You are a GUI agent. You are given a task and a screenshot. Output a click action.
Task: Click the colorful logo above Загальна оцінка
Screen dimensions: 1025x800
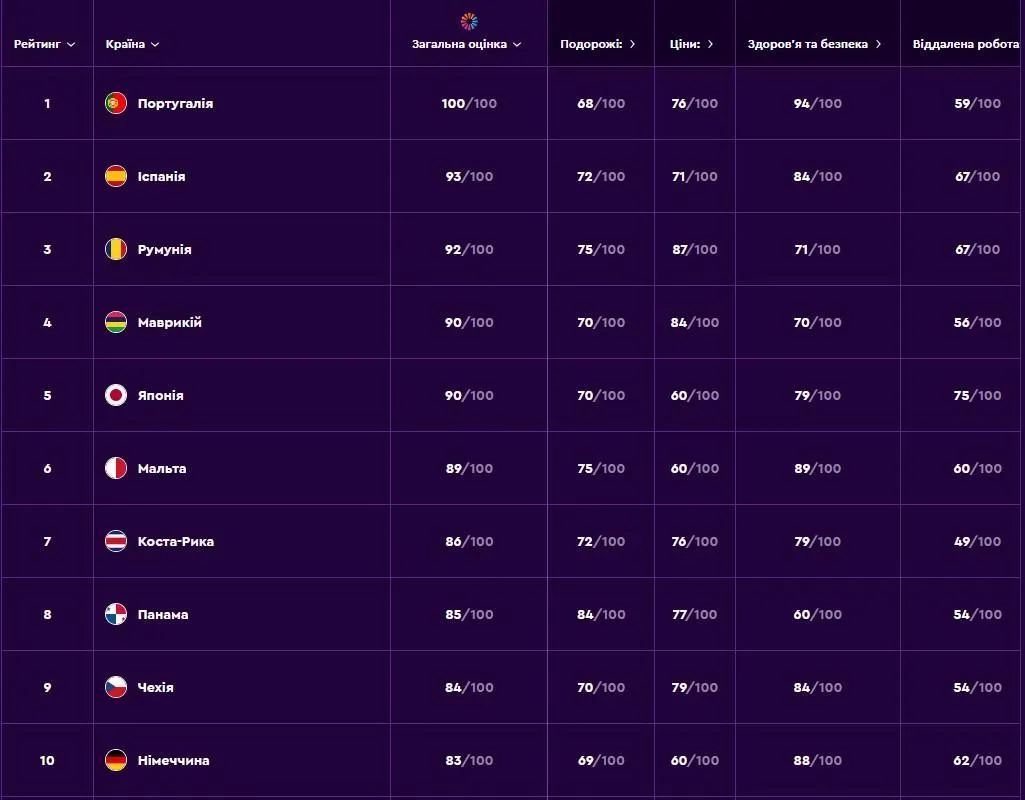(469, 21)
